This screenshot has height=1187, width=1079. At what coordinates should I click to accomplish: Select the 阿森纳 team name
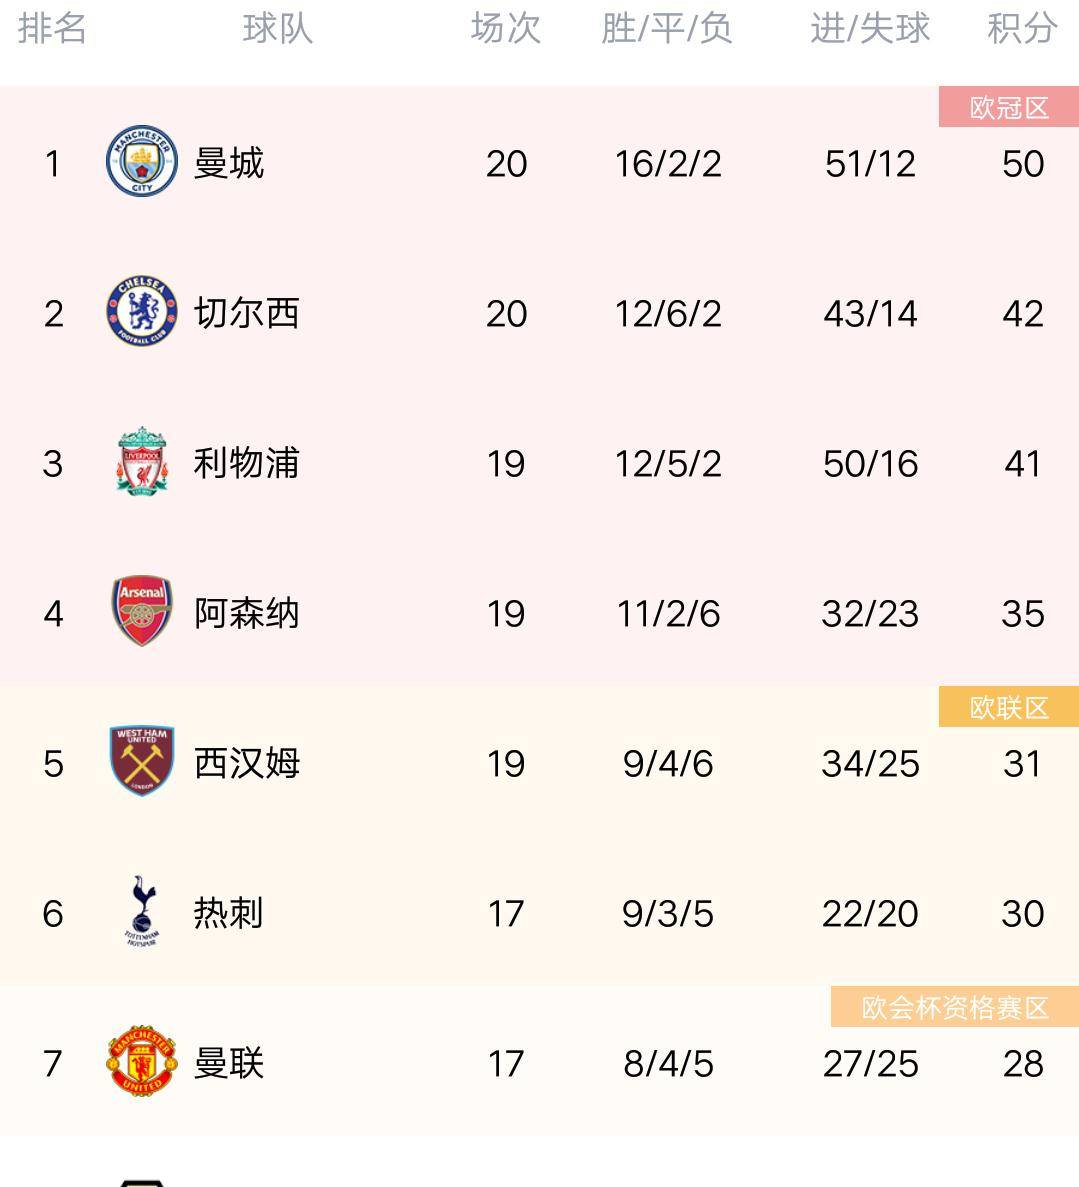coord(247,612)
